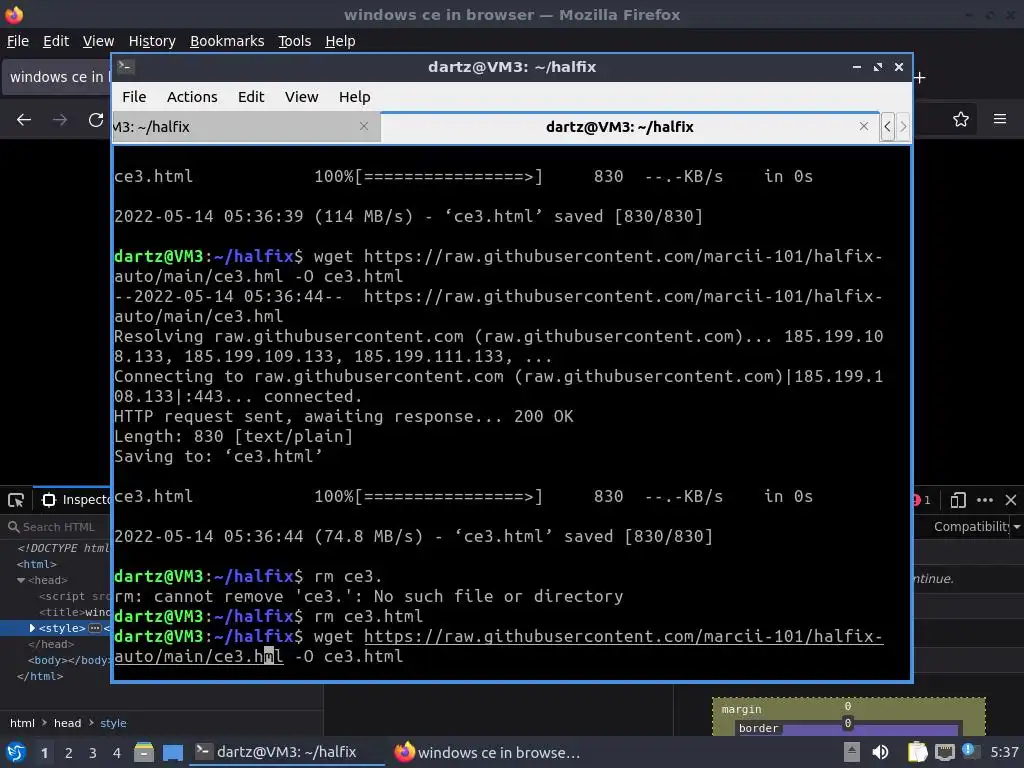
Task: Click terminal window icon in title bar
Action: [x=126, y=66]
